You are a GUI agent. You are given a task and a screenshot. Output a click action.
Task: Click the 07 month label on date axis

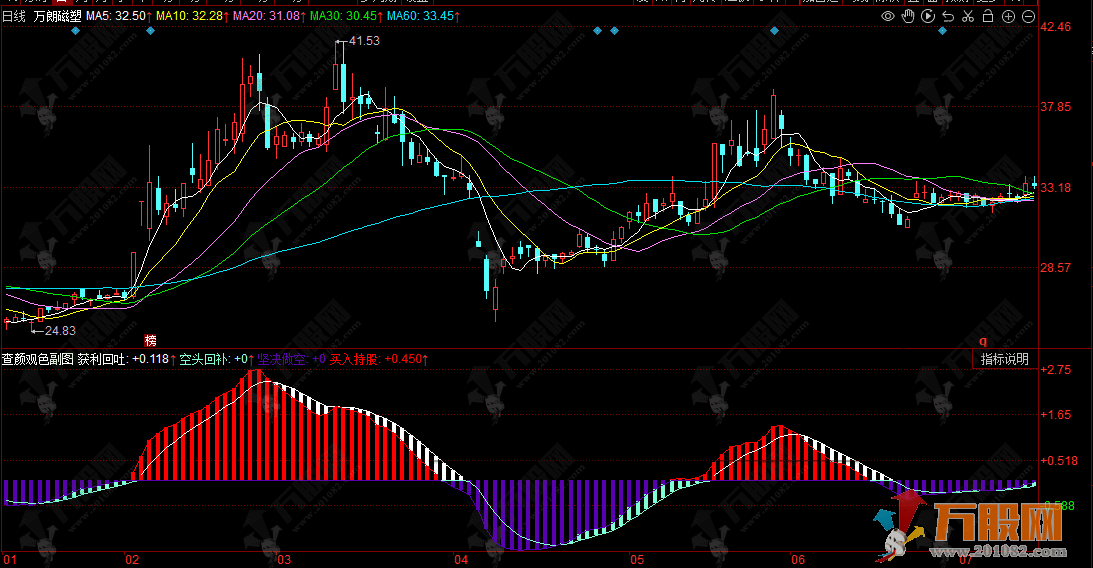(x=965, y=560)
